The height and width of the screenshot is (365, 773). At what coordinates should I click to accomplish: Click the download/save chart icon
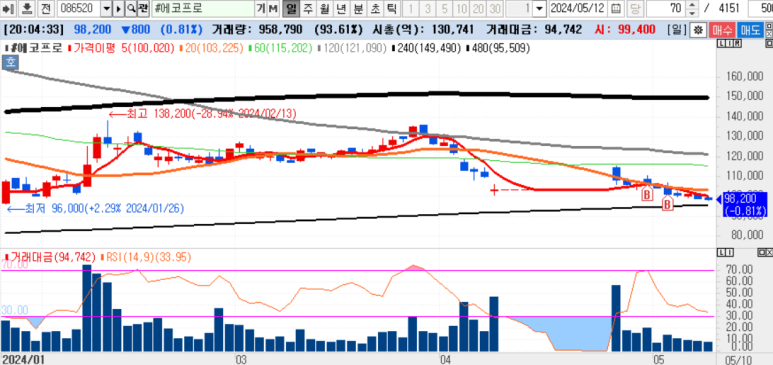(28, 8)
